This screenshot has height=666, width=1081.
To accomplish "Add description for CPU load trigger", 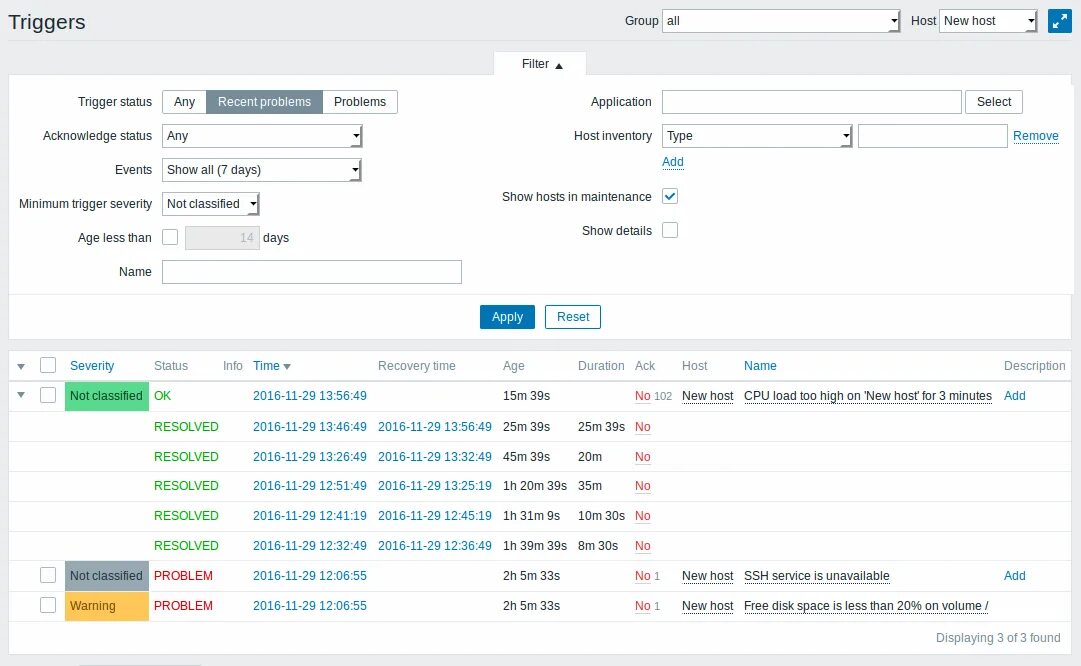I will coord(1014,396).
